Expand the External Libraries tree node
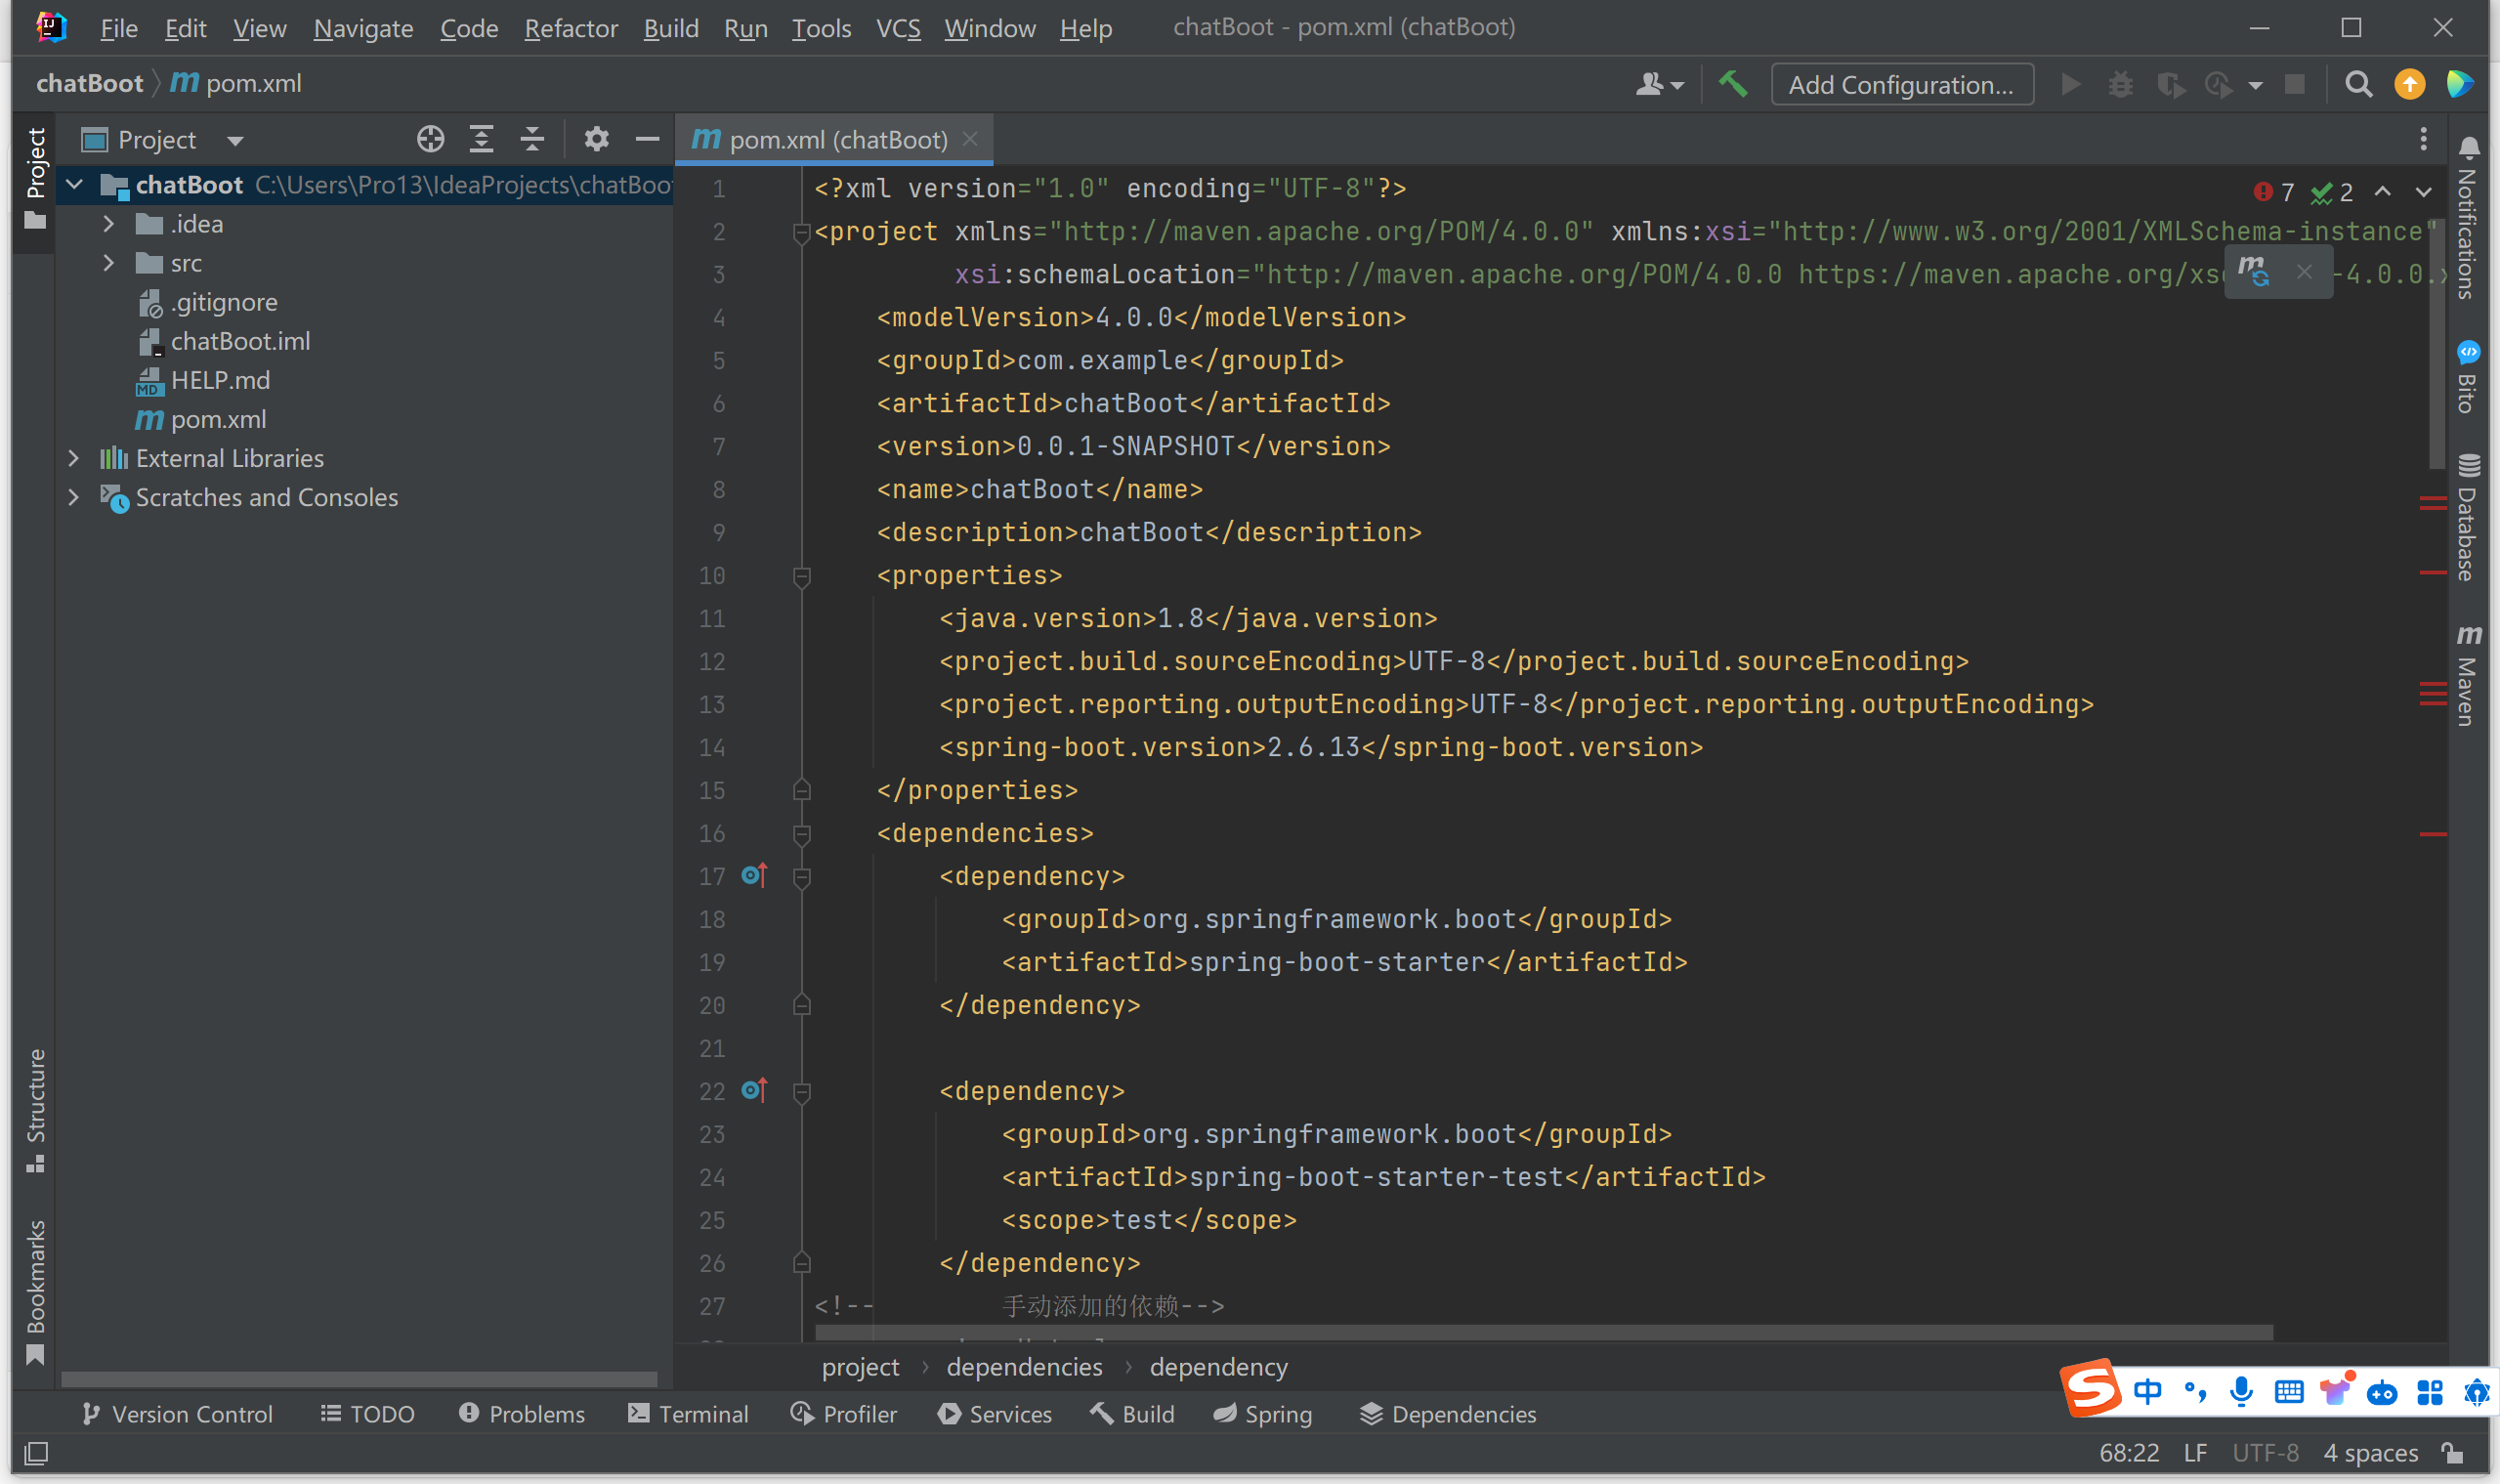The image size is (2500, 1484). pos(72,457)
